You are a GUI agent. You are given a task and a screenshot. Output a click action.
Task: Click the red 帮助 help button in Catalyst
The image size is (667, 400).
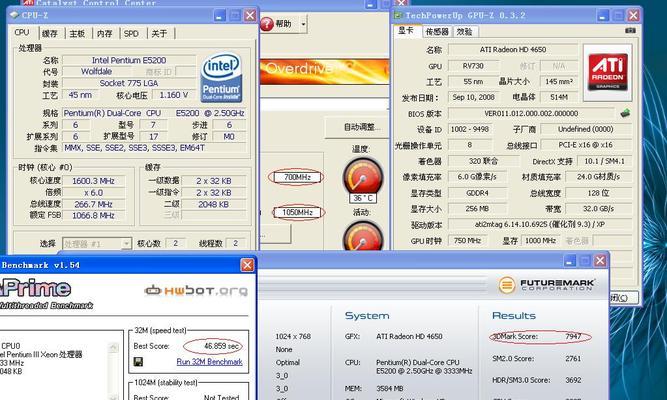click(276, 24)
